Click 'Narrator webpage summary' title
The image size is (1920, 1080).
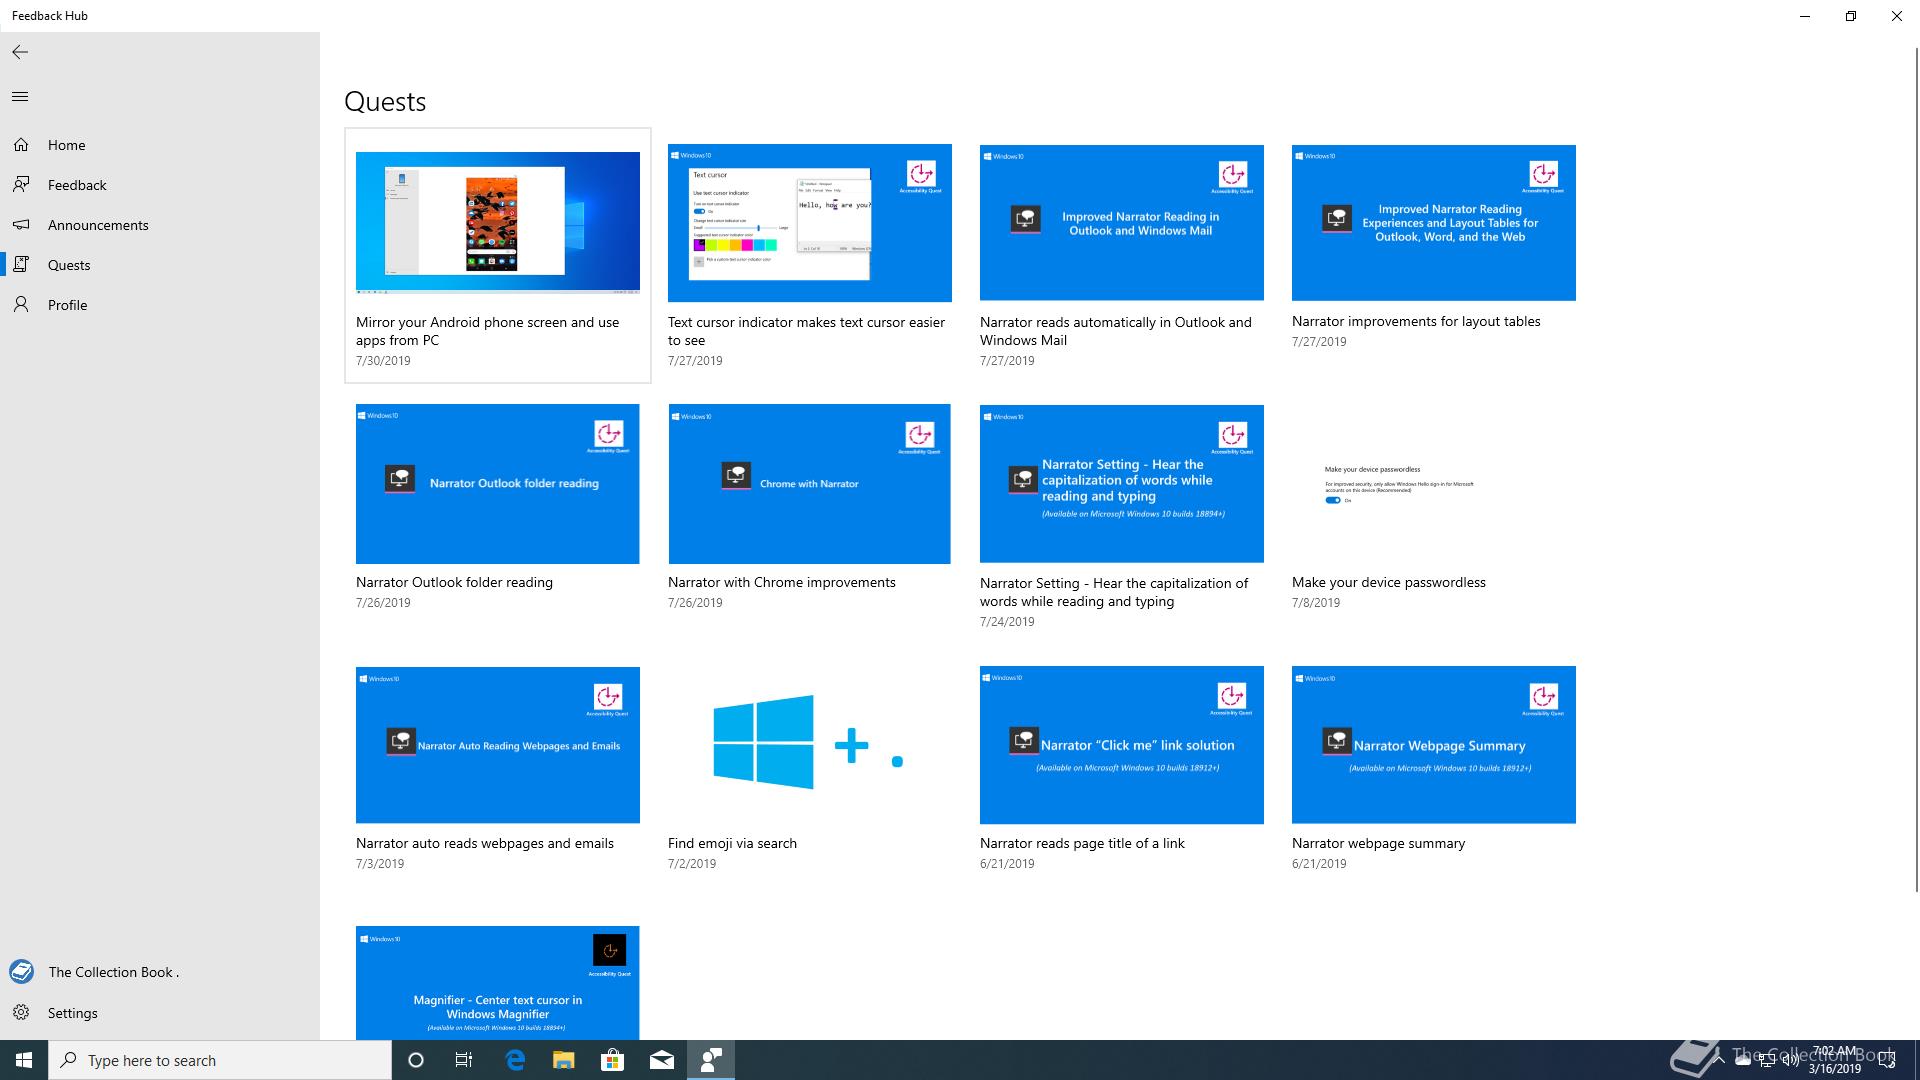1378,843
